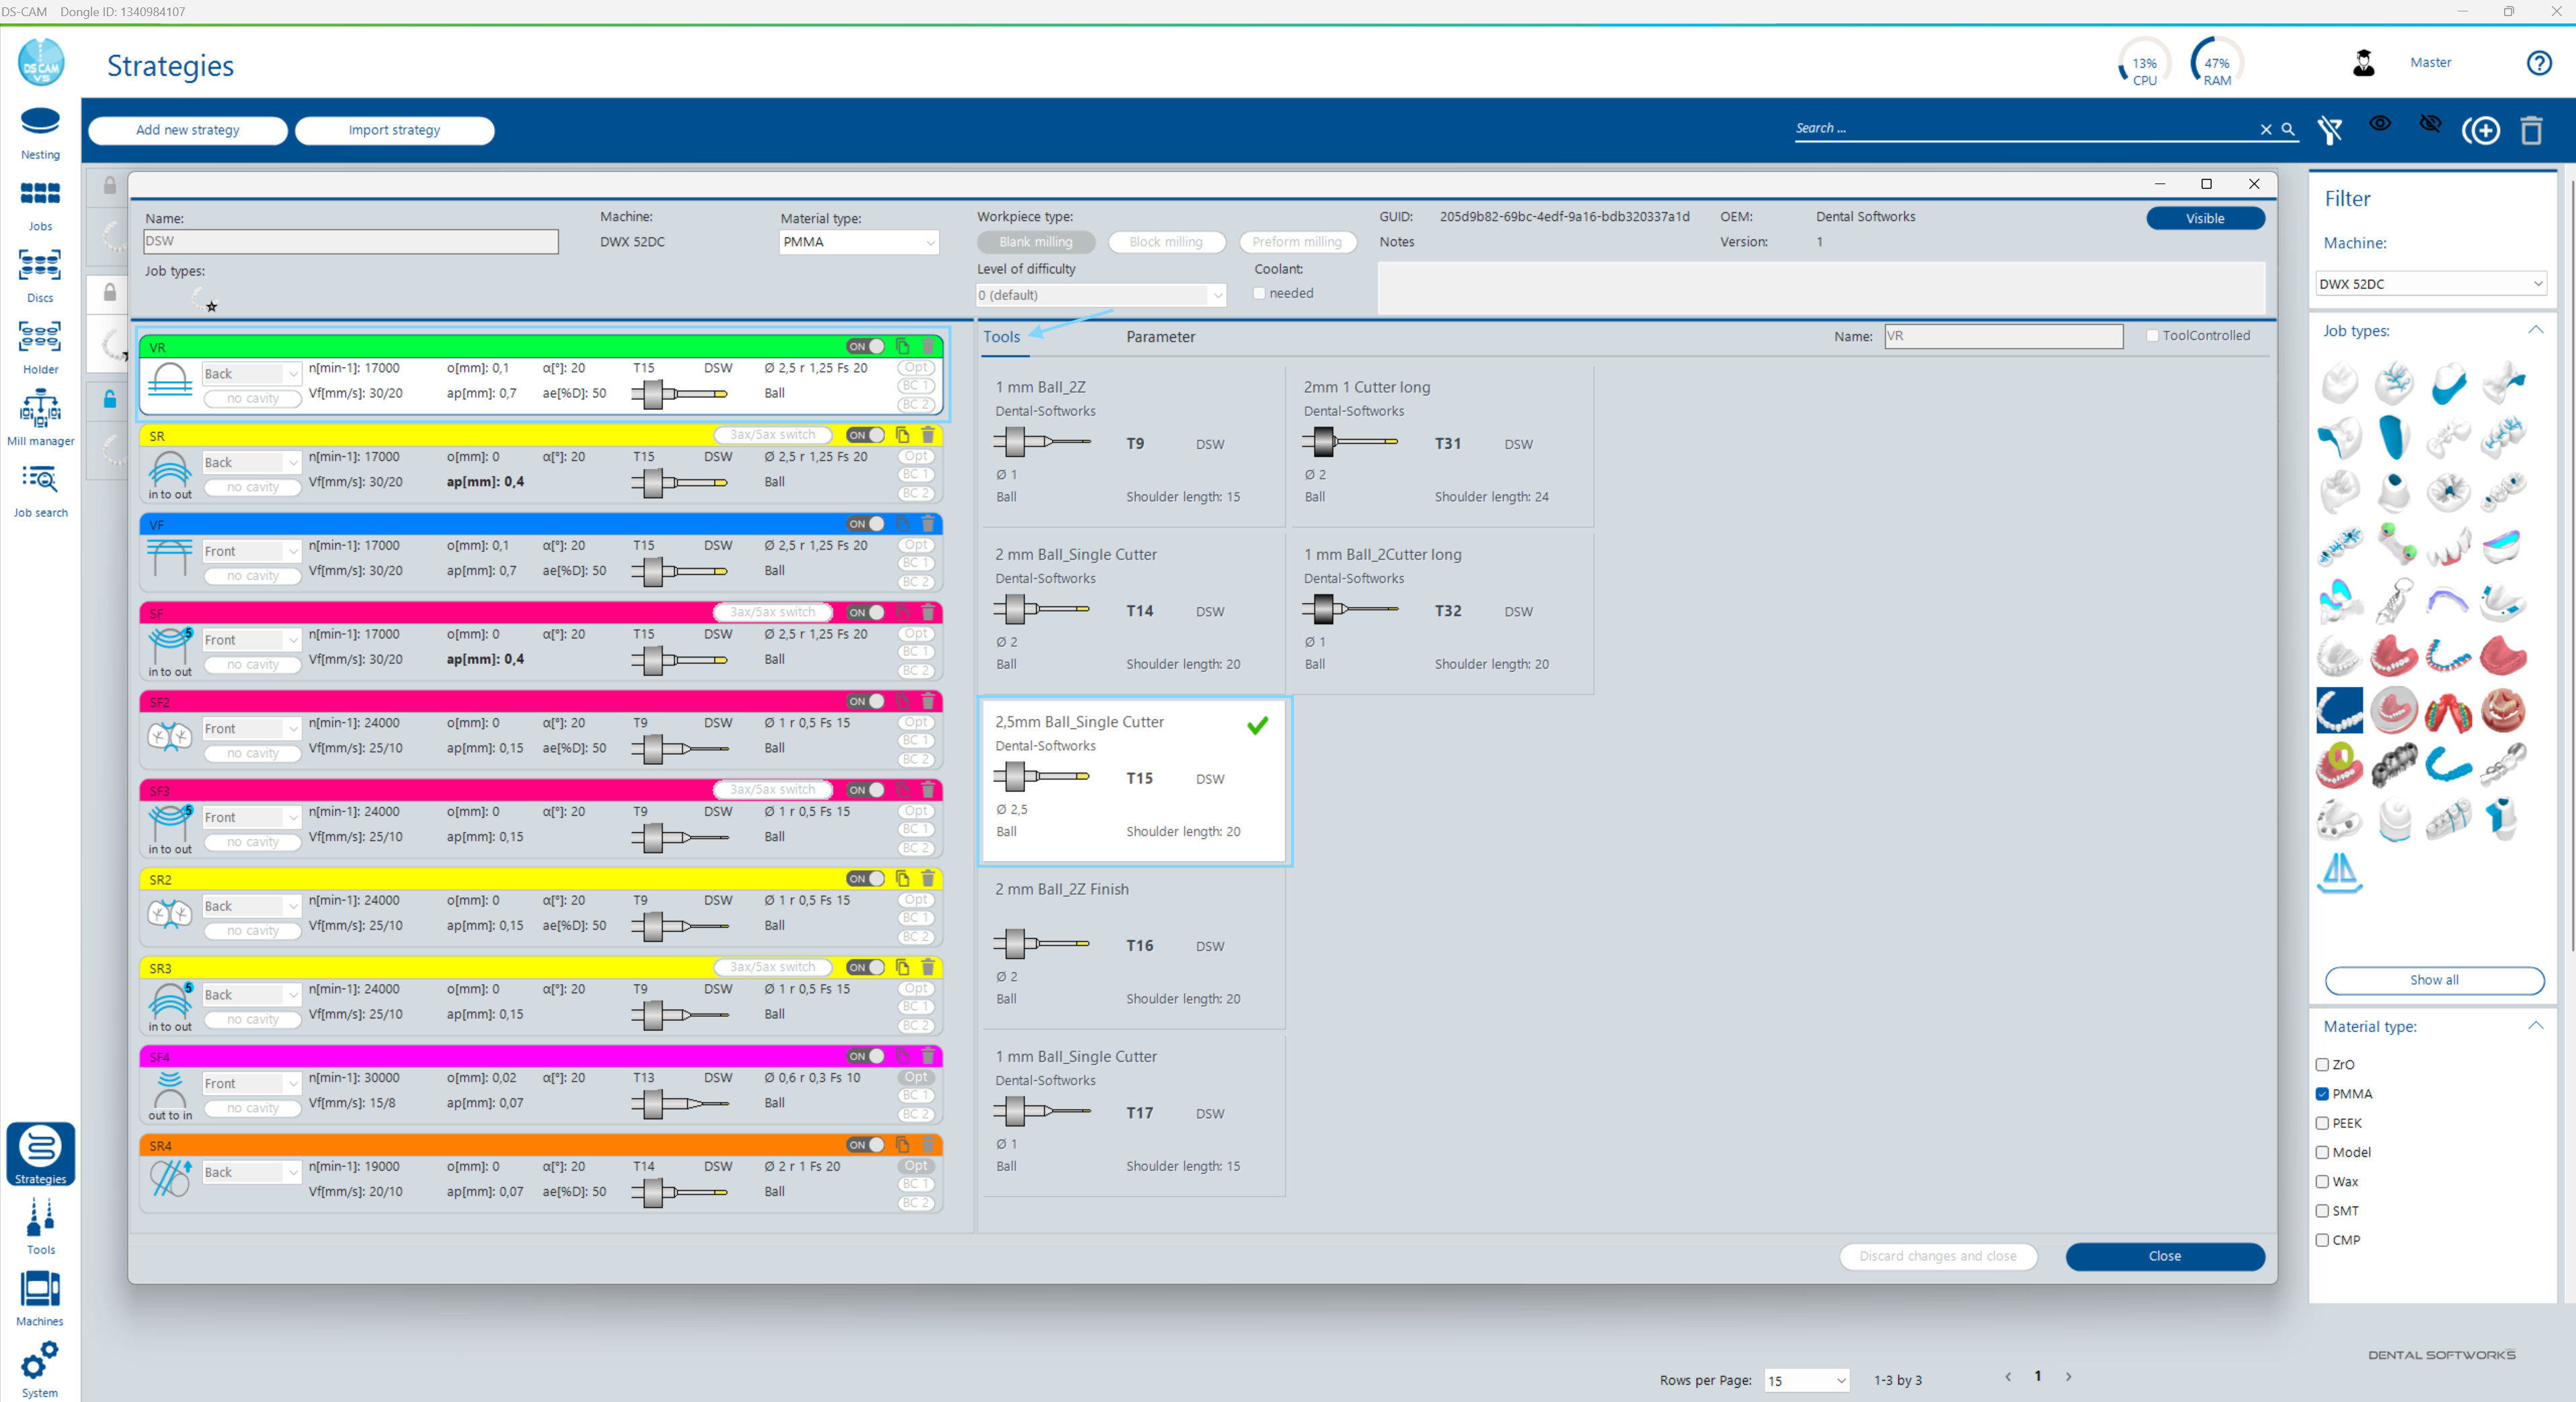
Task: Enable the ZrO material filter checkbox
Action: (x=2323, y=1064)
